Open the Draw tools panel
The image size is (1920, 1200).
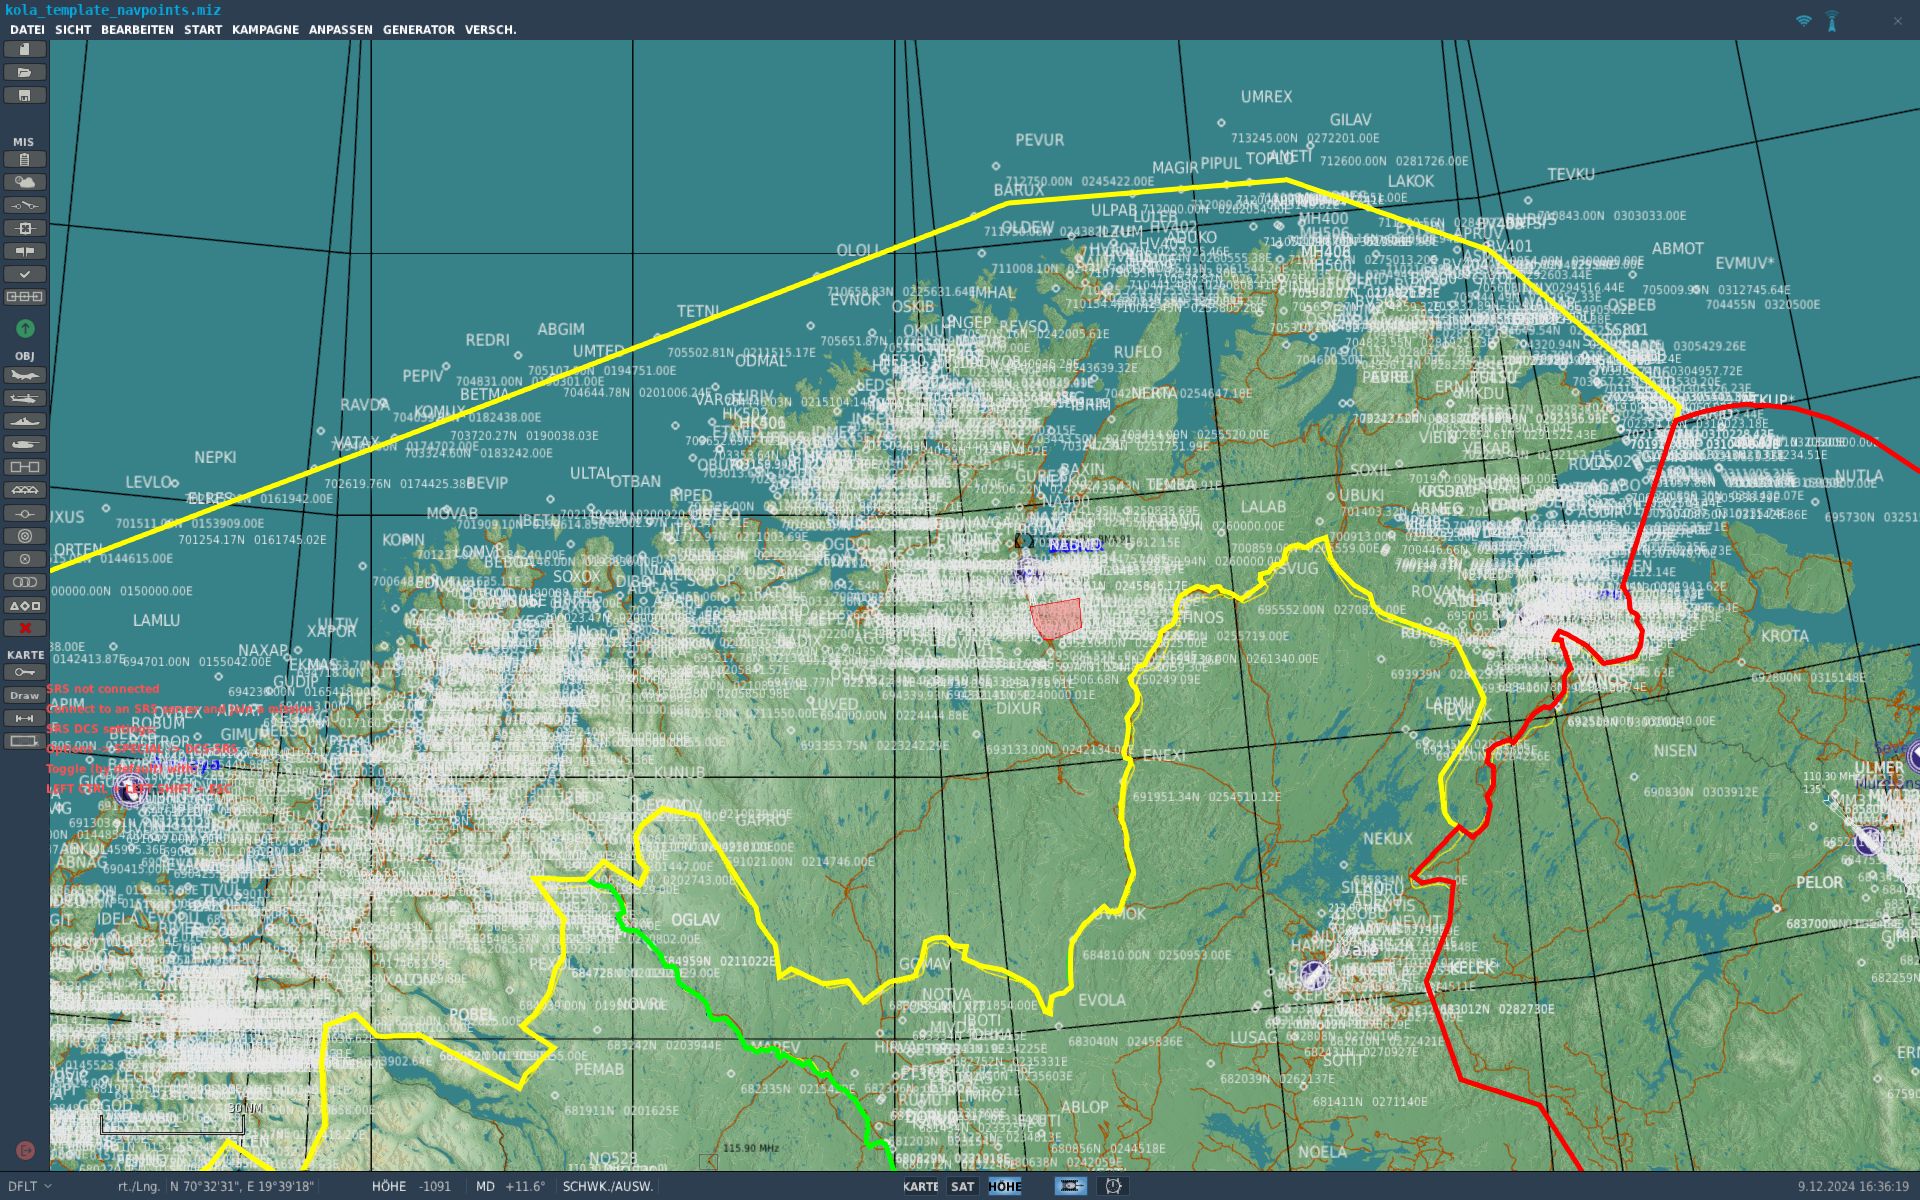[24, 695]
